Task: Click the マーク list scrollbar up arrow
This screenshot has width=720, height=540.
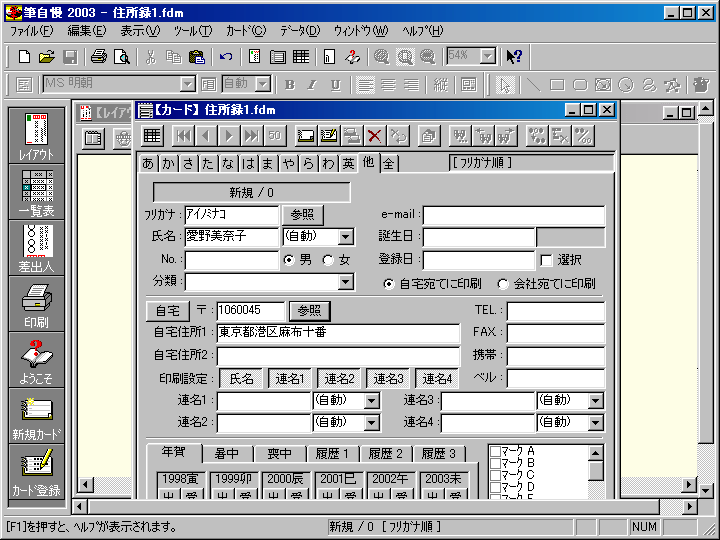Action: [596, 453]
